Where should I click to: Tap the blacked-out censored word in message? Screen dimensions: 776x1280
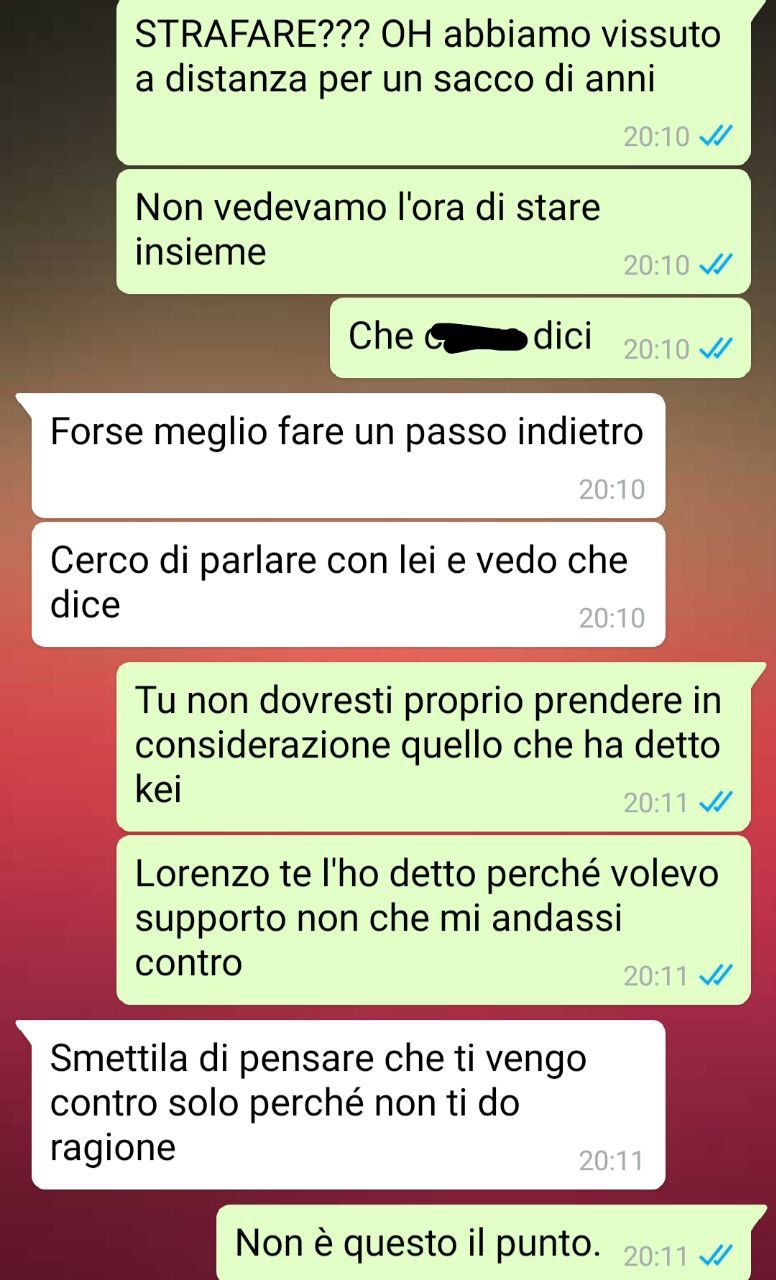[x=476, y=339]
